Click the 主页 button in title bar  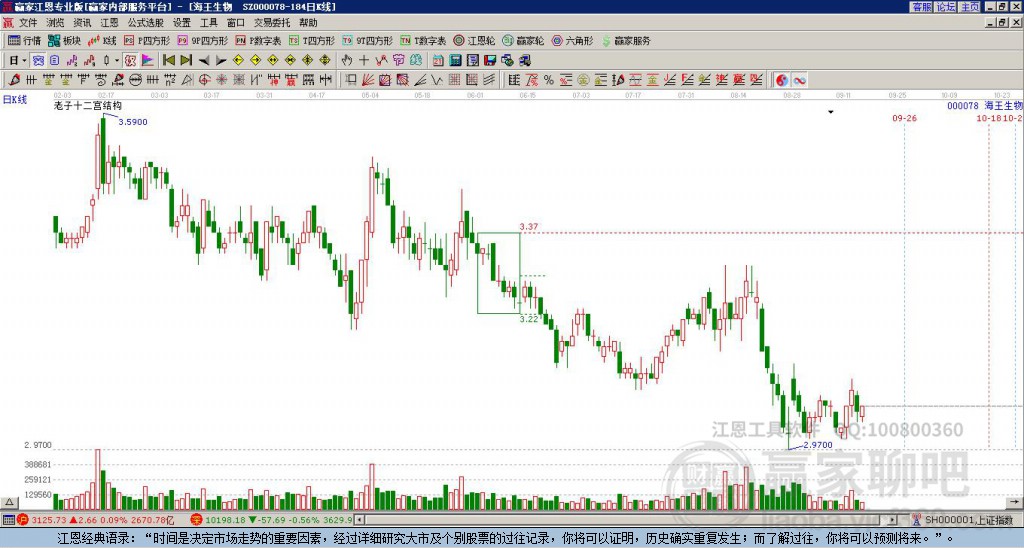[970, 7]
